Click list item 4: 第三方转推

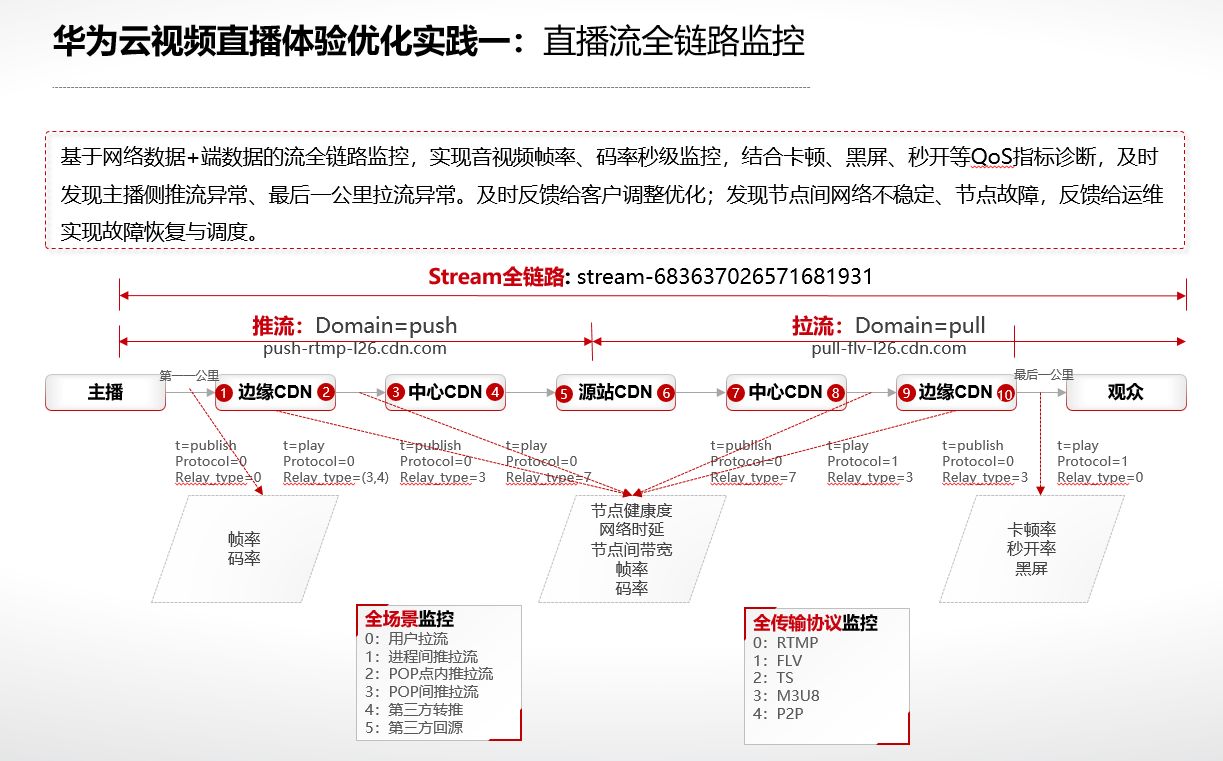[x=414, y=710]
